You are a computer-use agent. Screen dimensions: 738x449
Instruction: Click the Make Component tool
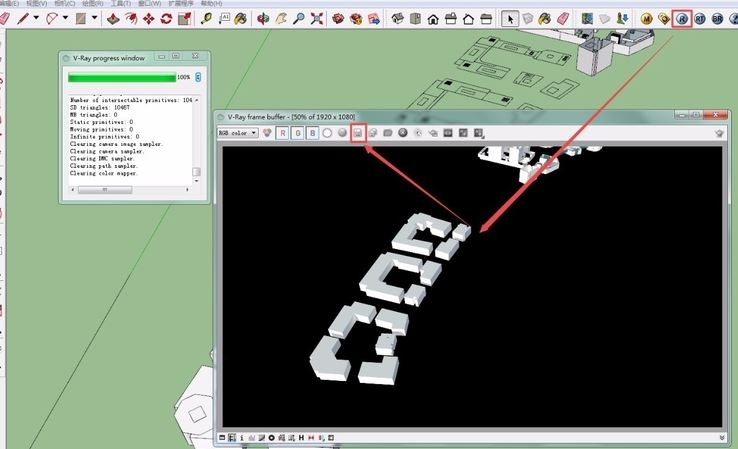[528, 19]
